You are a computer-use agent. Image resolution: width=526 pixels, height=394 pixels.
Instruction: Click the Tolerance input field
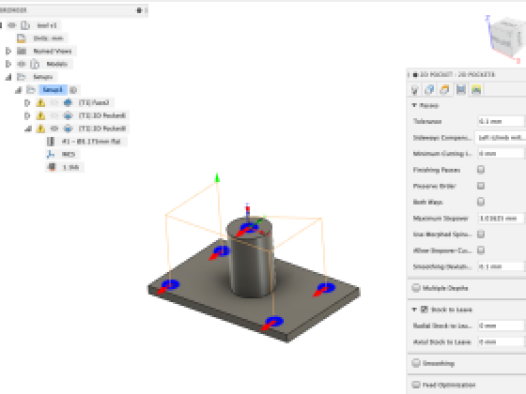[501, 121]
